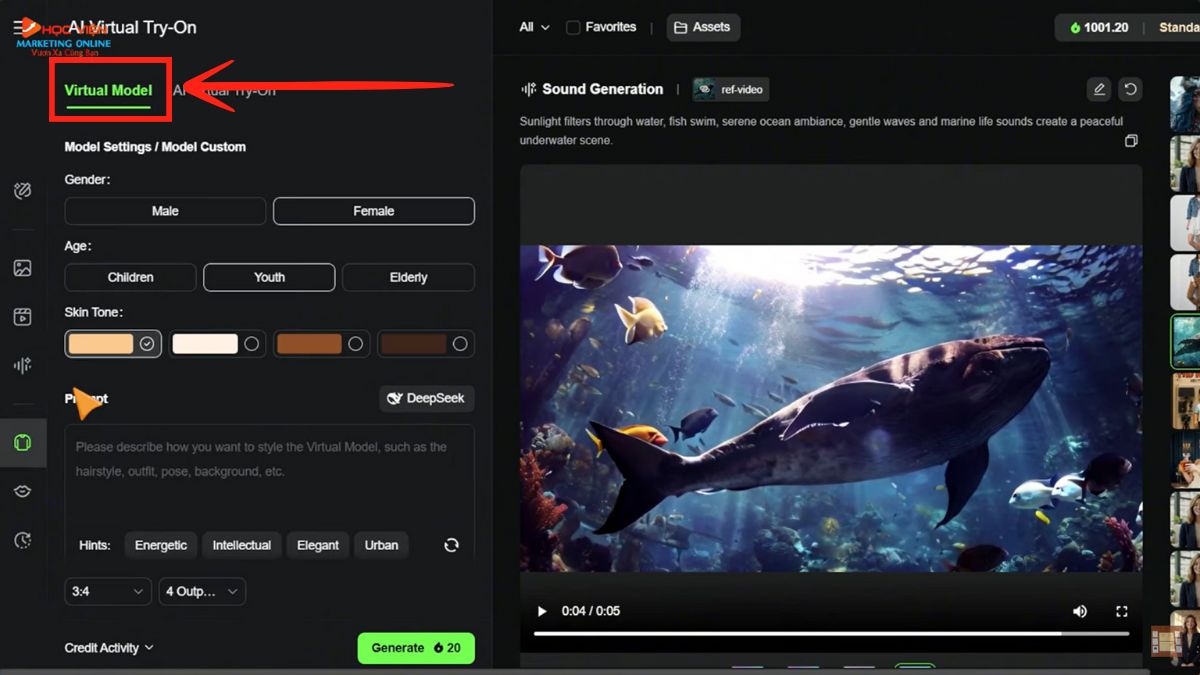Enable the Favorites checkbox
Screen dimensions: 1200x675
[x=573, y=27]
